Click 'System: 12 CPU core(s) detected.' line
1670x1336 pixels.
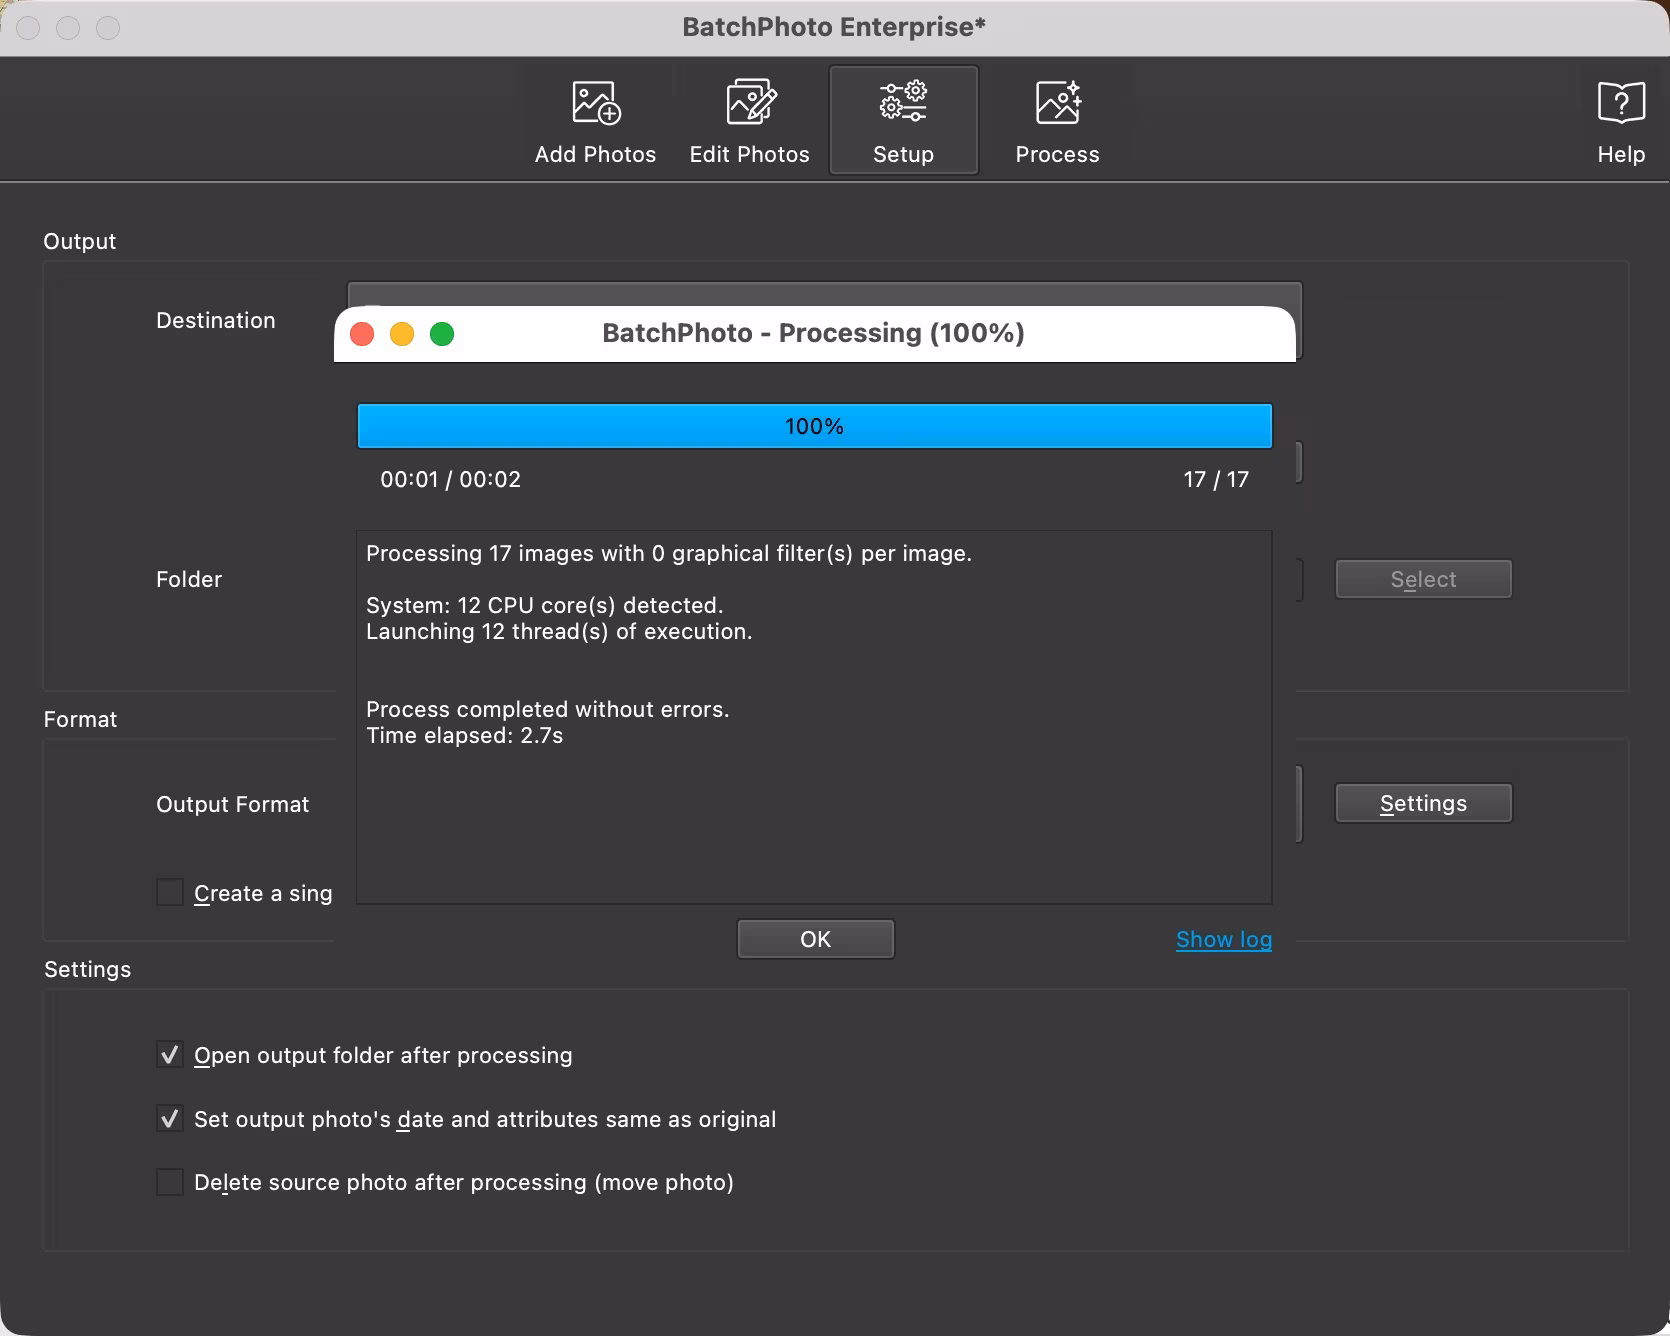tap(544, 605)
